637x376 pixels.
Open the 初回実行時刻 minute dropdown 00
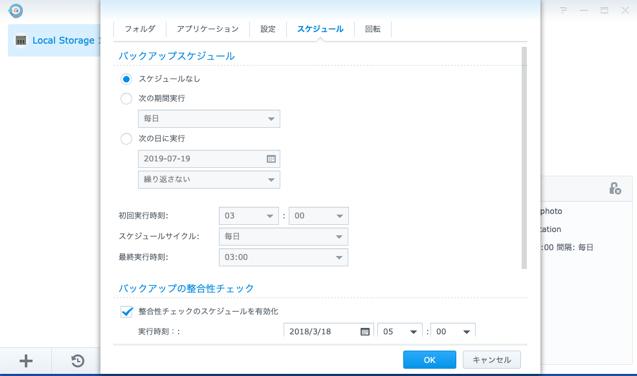pos(318,216)
